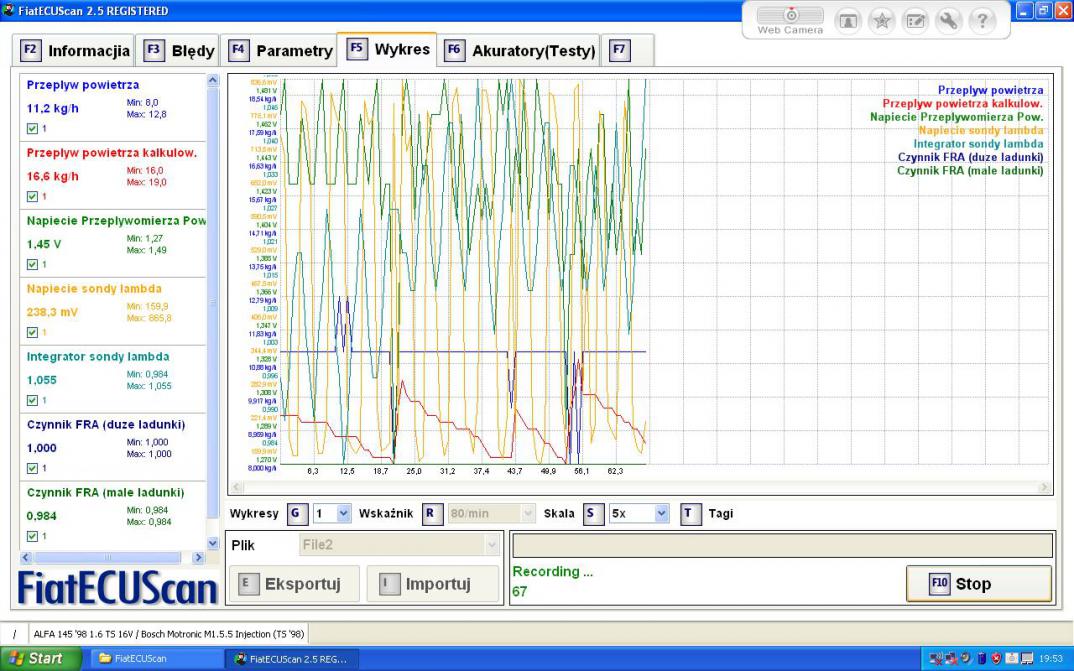This screenshot has width=1074, height=671.
Task: Switch to the Parametry tab
Action: click(x=282, y=50)
